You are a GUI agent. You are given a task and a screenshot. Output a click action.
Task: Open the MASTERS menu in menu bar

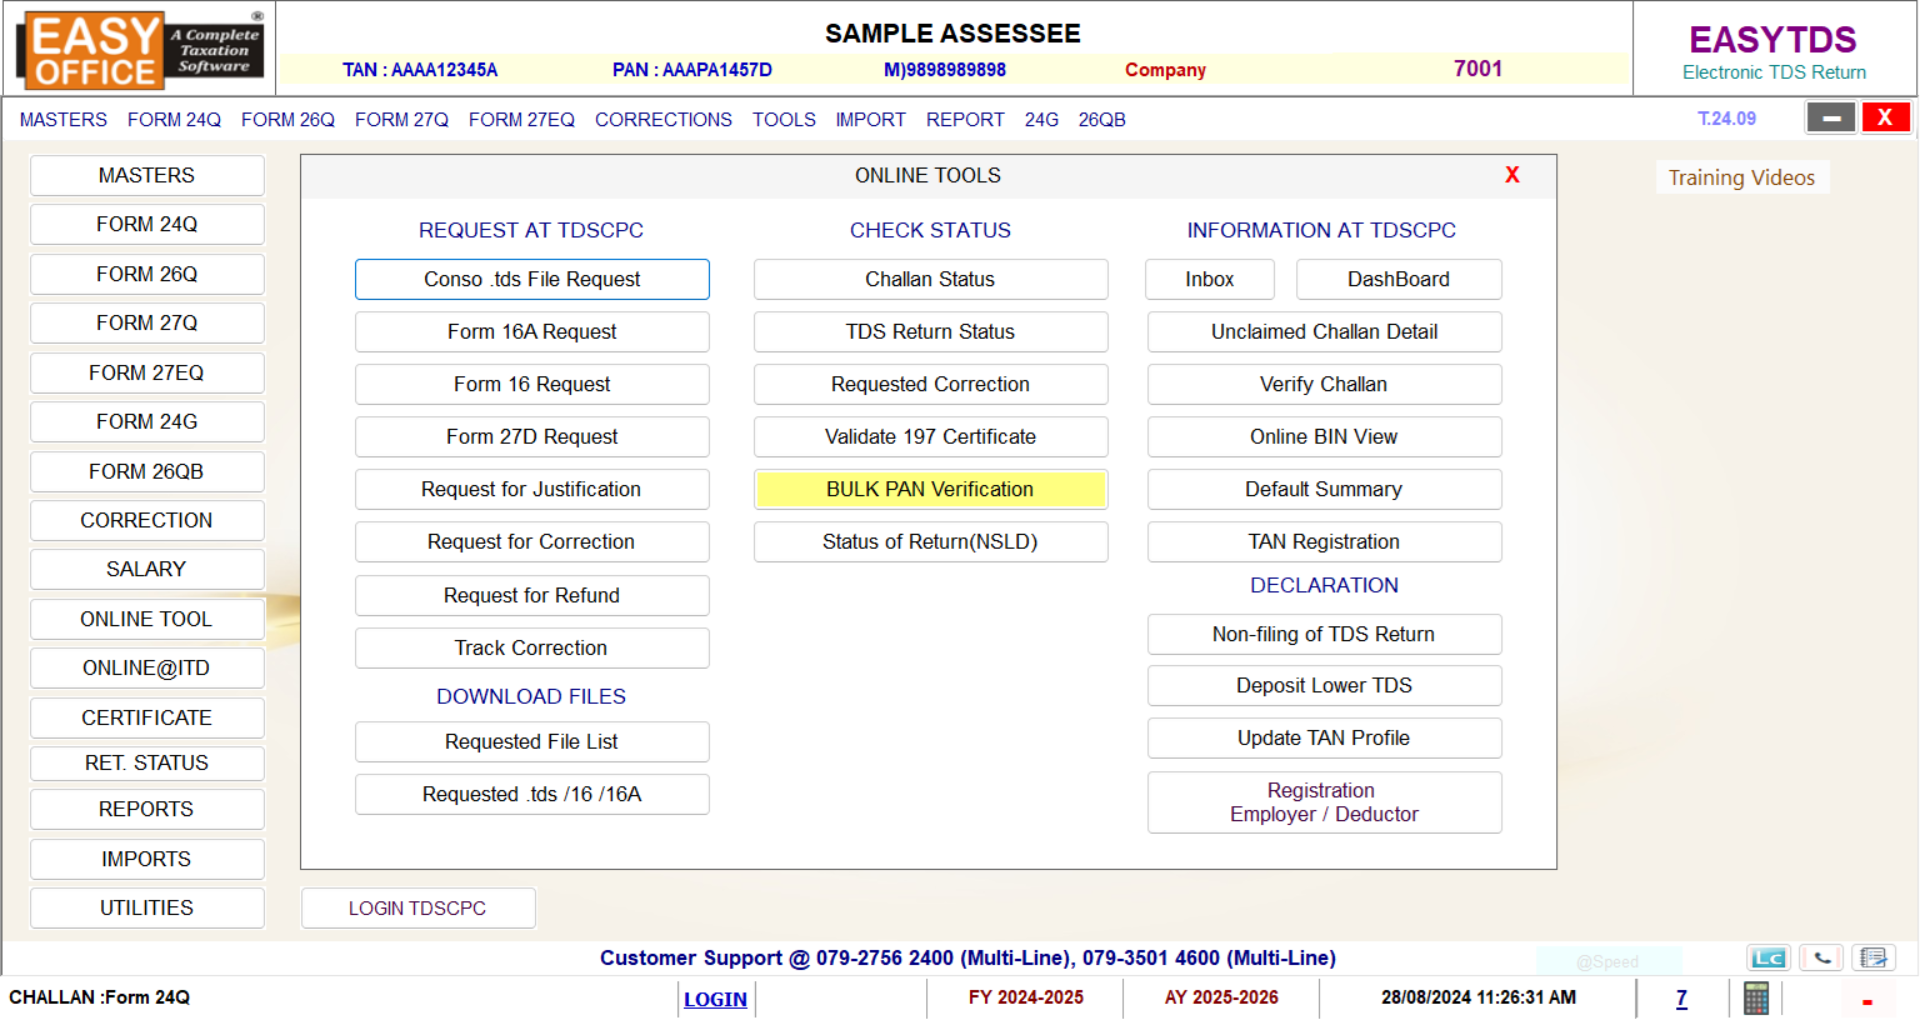pyautogui.click(x=63, y=120)
